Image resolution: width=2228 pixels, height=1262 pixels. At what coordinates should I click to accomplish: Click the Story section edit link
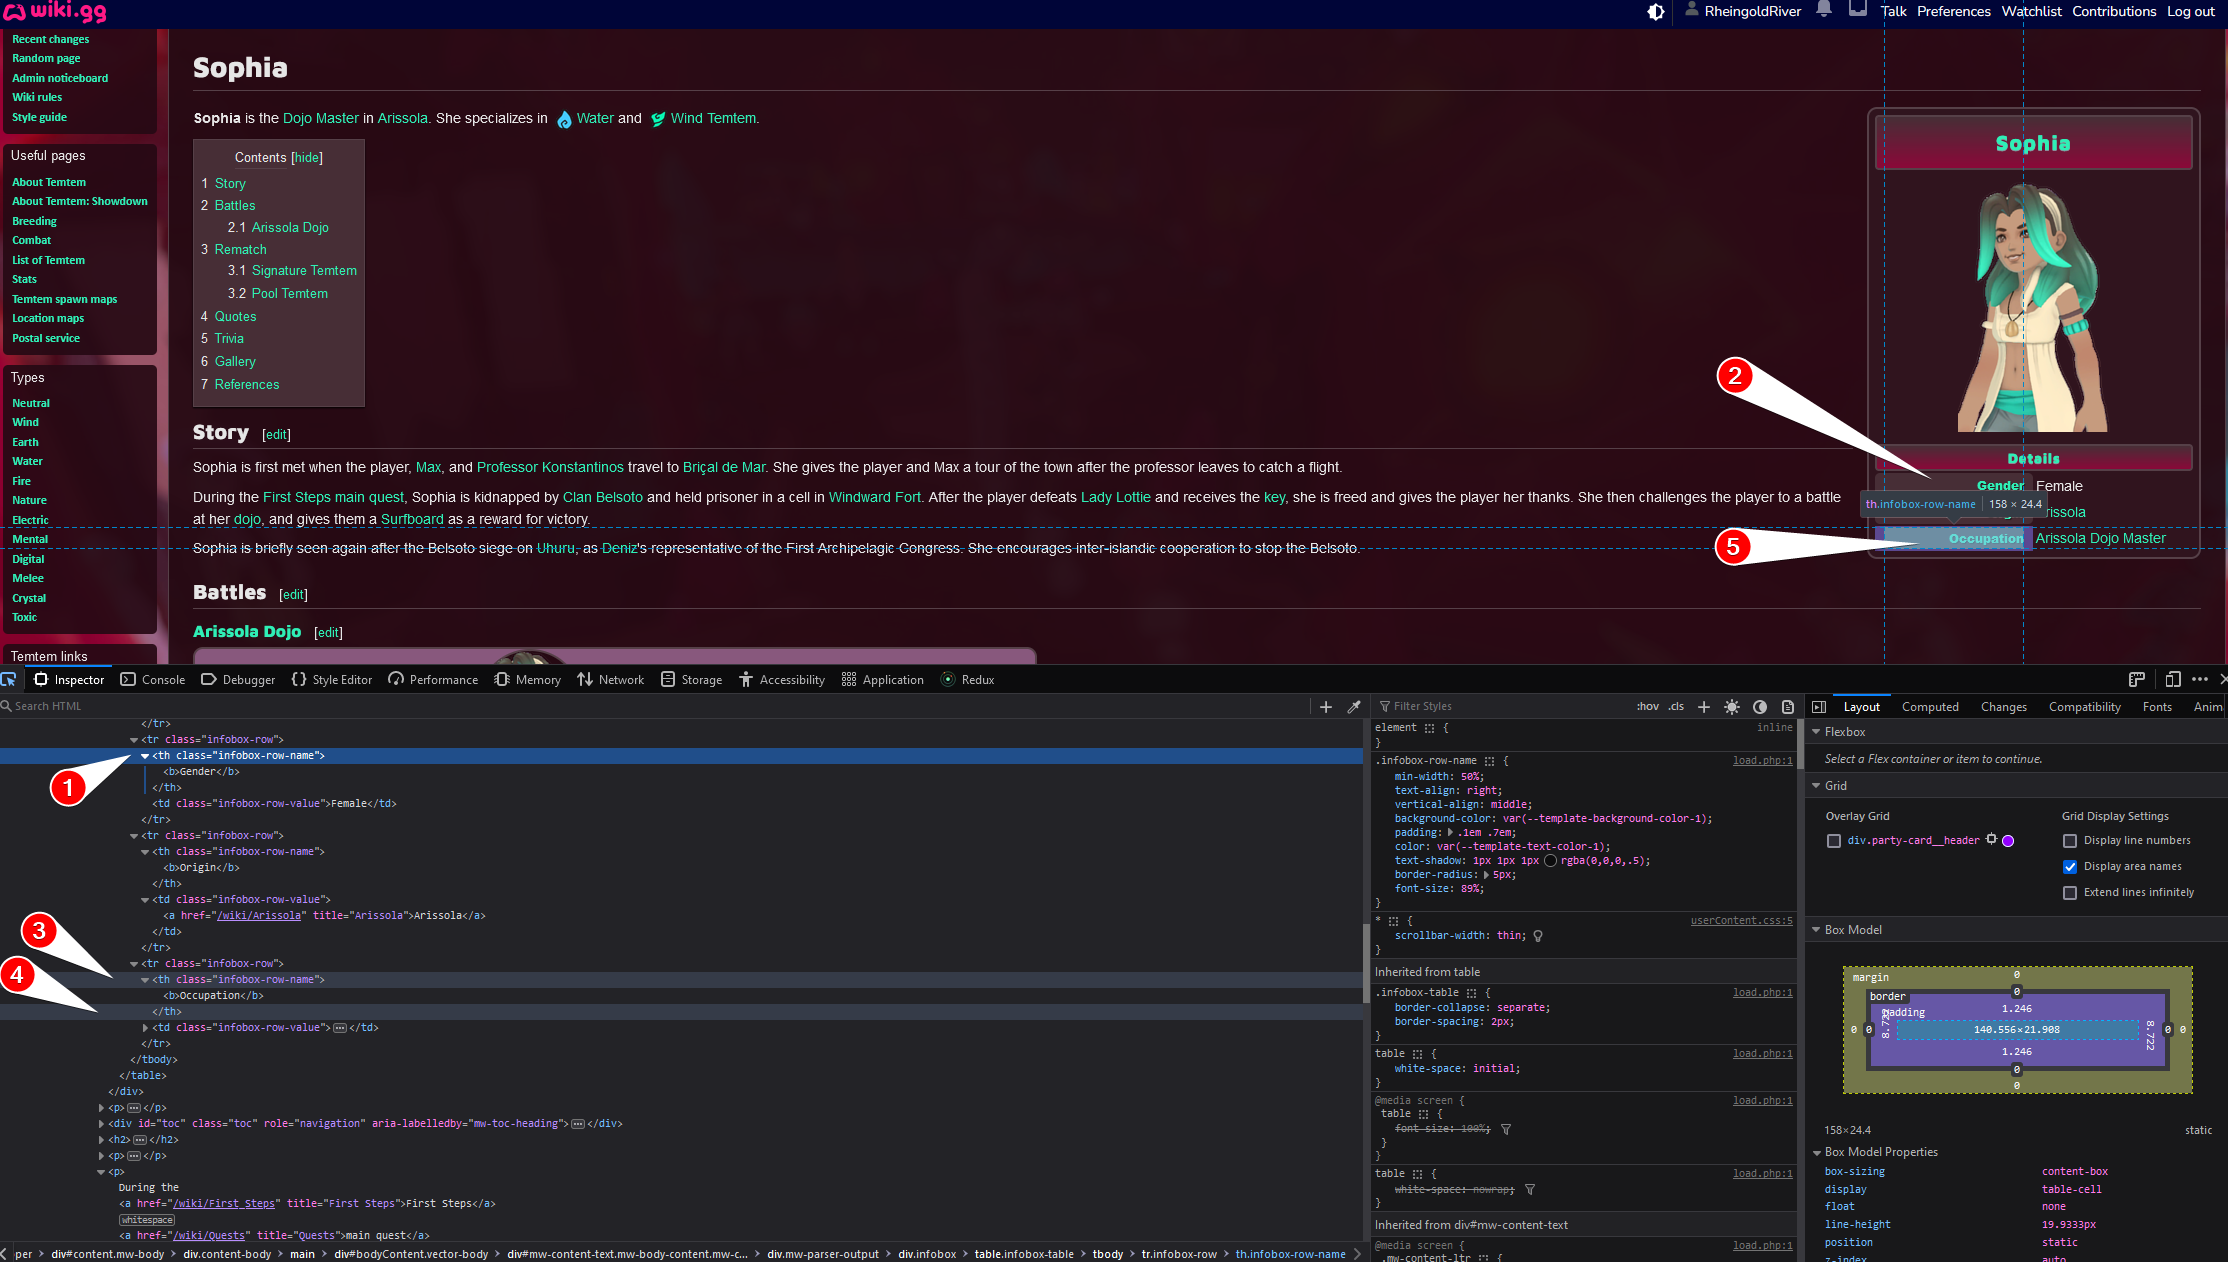(x=276, y=435)
